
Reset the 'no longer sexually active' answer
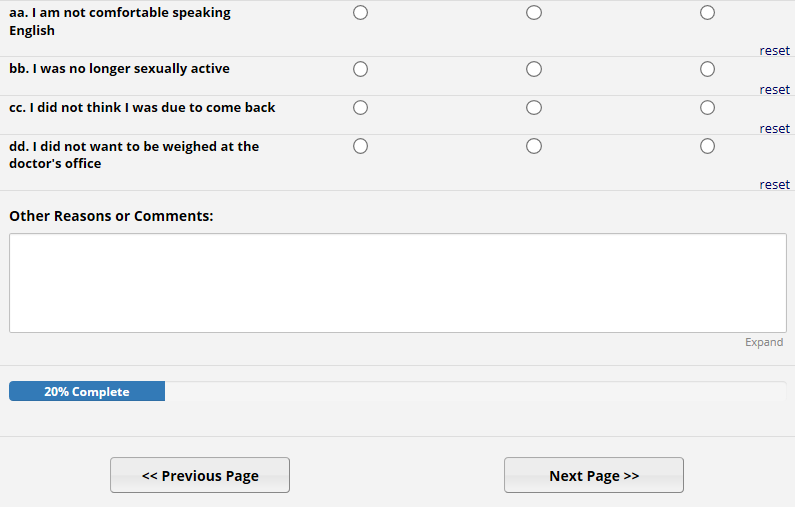(774, 90)
